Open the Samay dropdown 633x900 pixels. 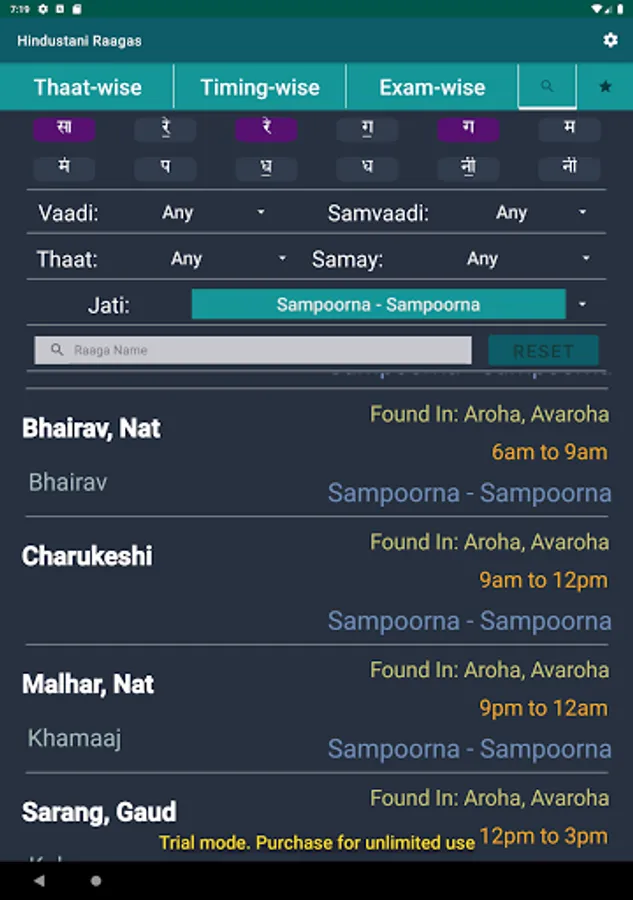tap(527, 259)
